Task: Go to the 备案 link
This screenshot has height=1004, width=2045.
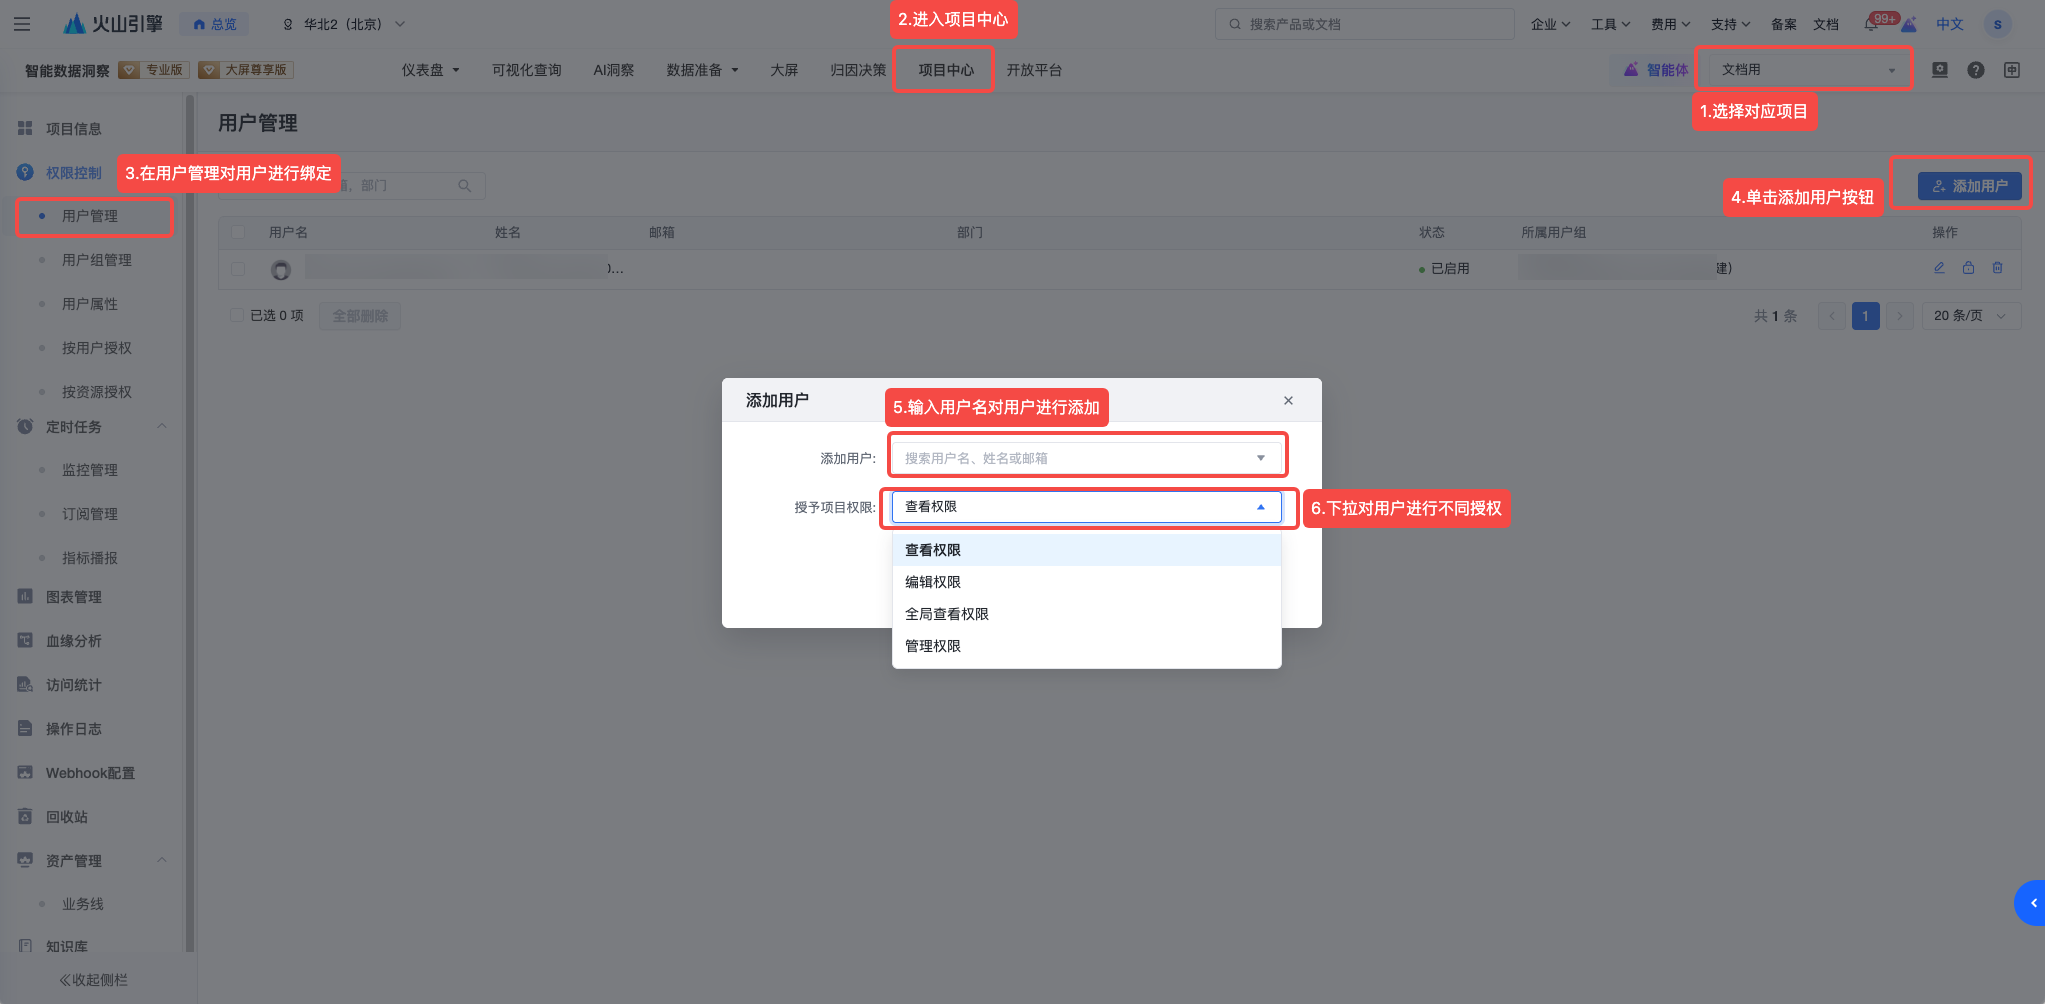Action: pos(1784,24)
